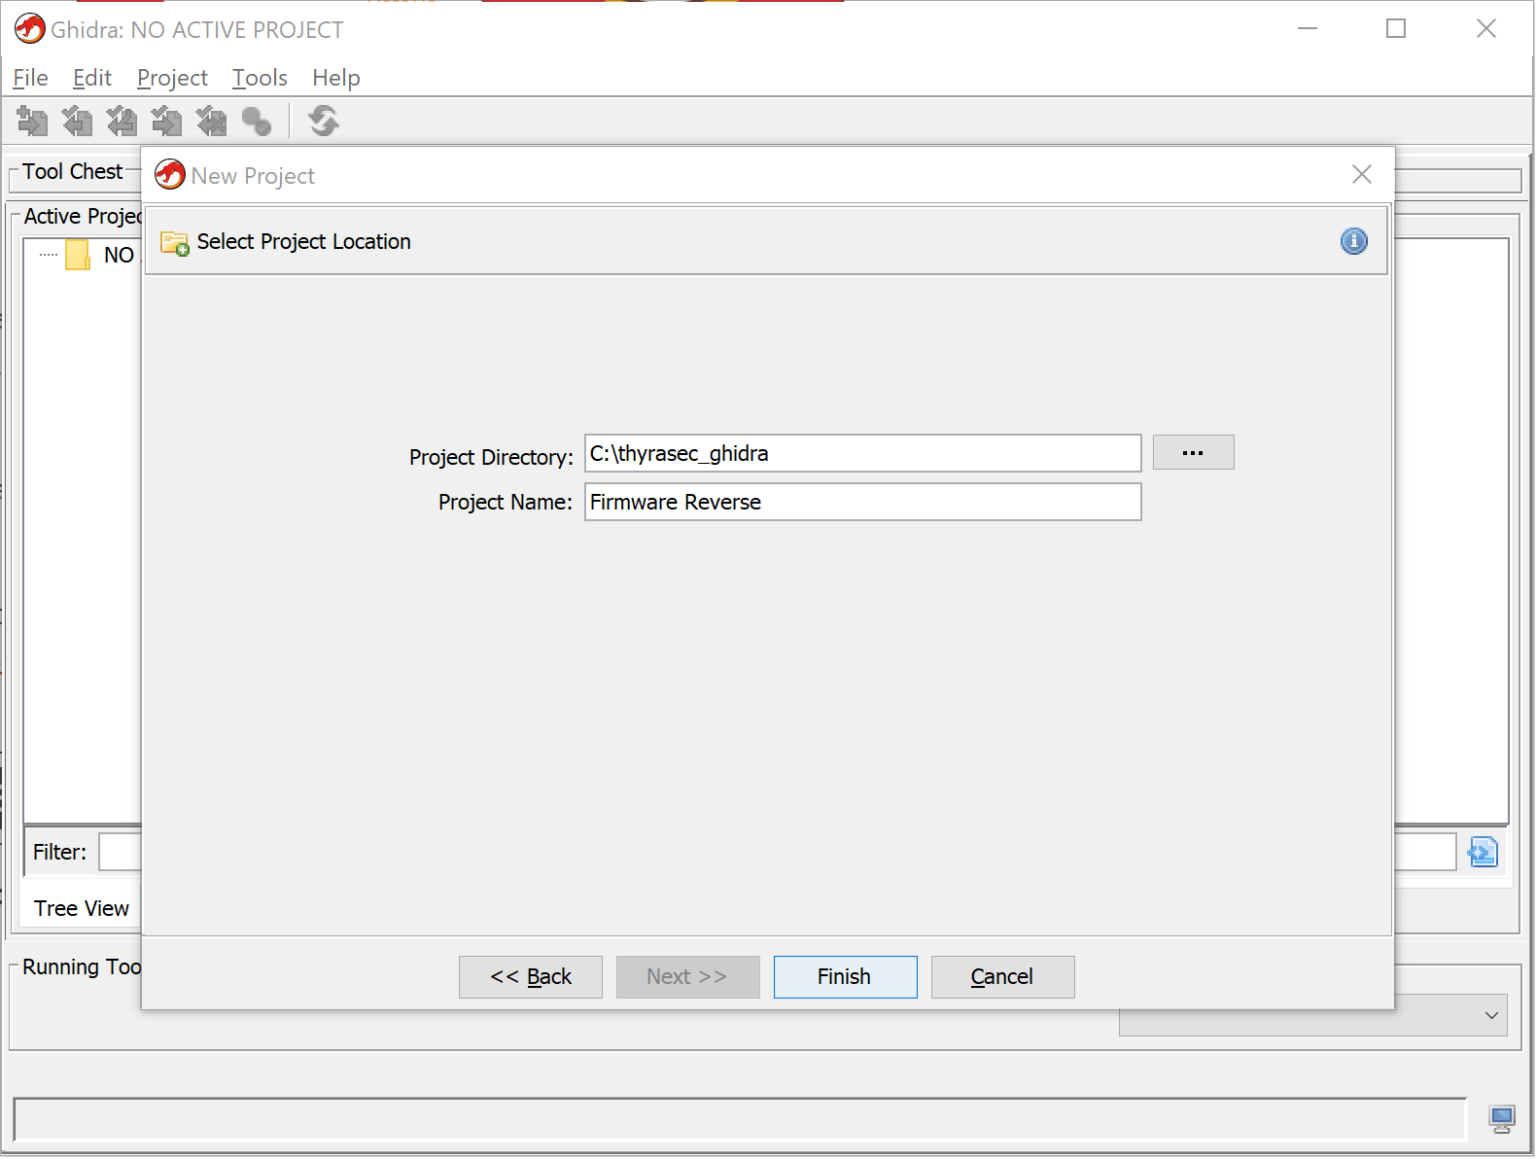
Task: Click the Check In file toolbar icon
Action: (x=166, y=120)
